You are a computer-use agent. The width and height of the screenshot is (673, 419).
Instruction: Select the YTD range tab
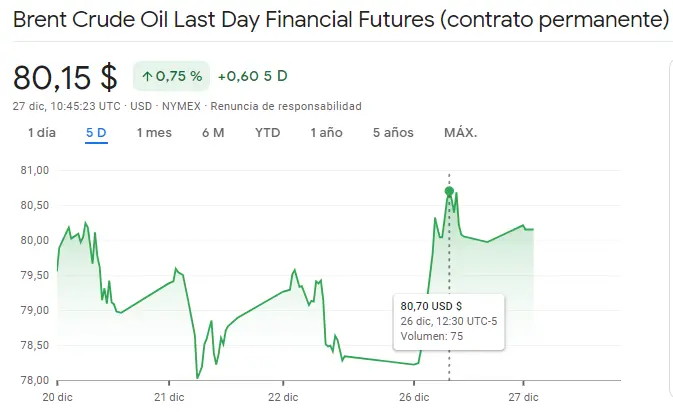[267, 133]
